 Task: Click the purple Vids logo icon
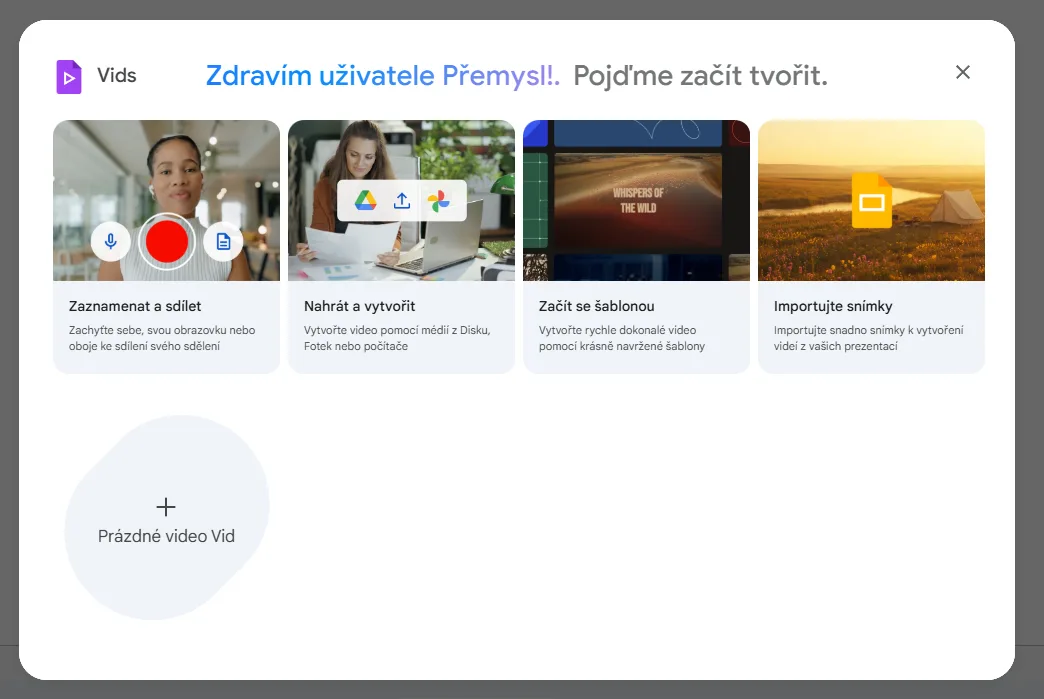tap(68, 76)
